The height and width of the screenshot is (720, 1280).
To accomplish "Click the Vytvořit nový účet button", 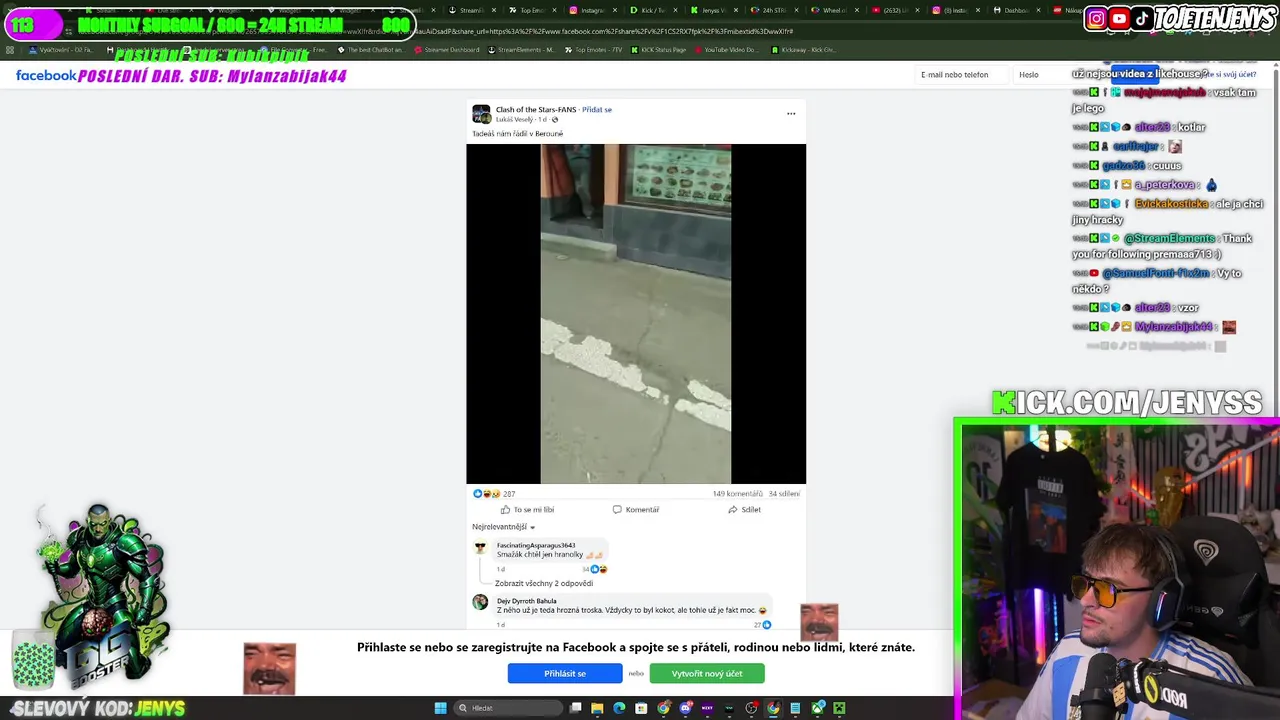I will (707, 673).
